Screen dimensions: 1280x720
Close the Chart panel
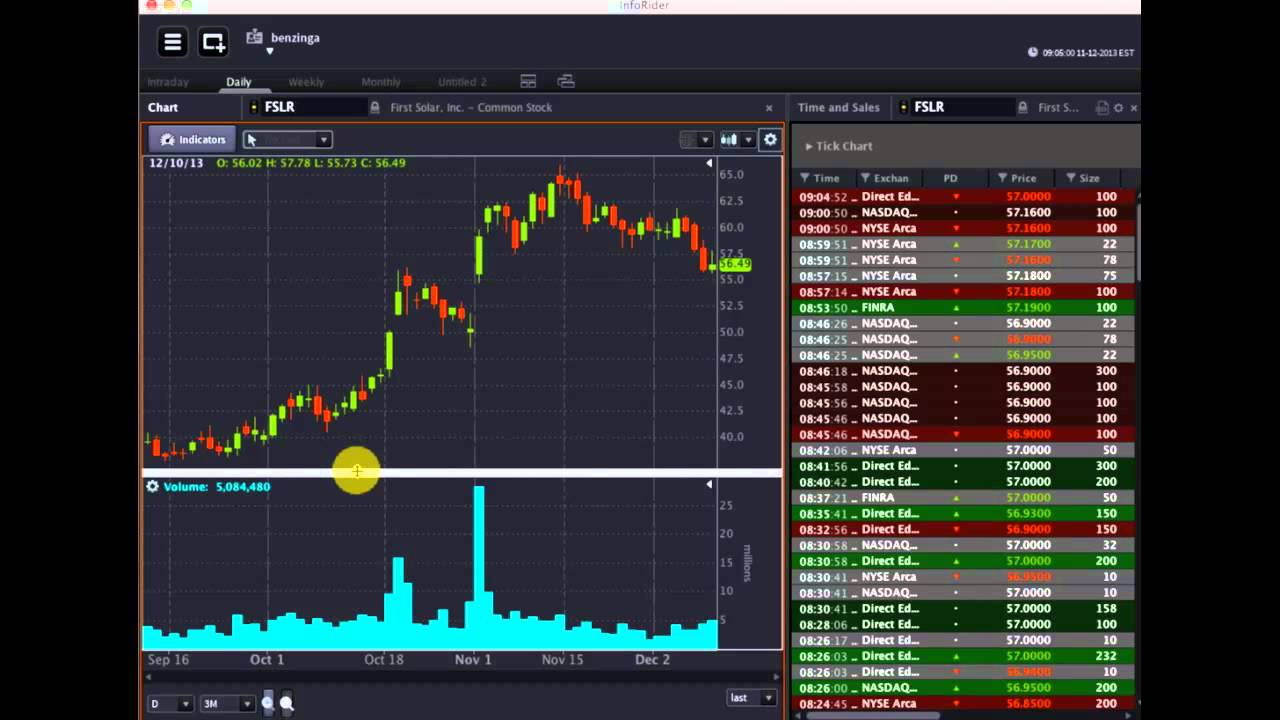(x=769, y=107)
